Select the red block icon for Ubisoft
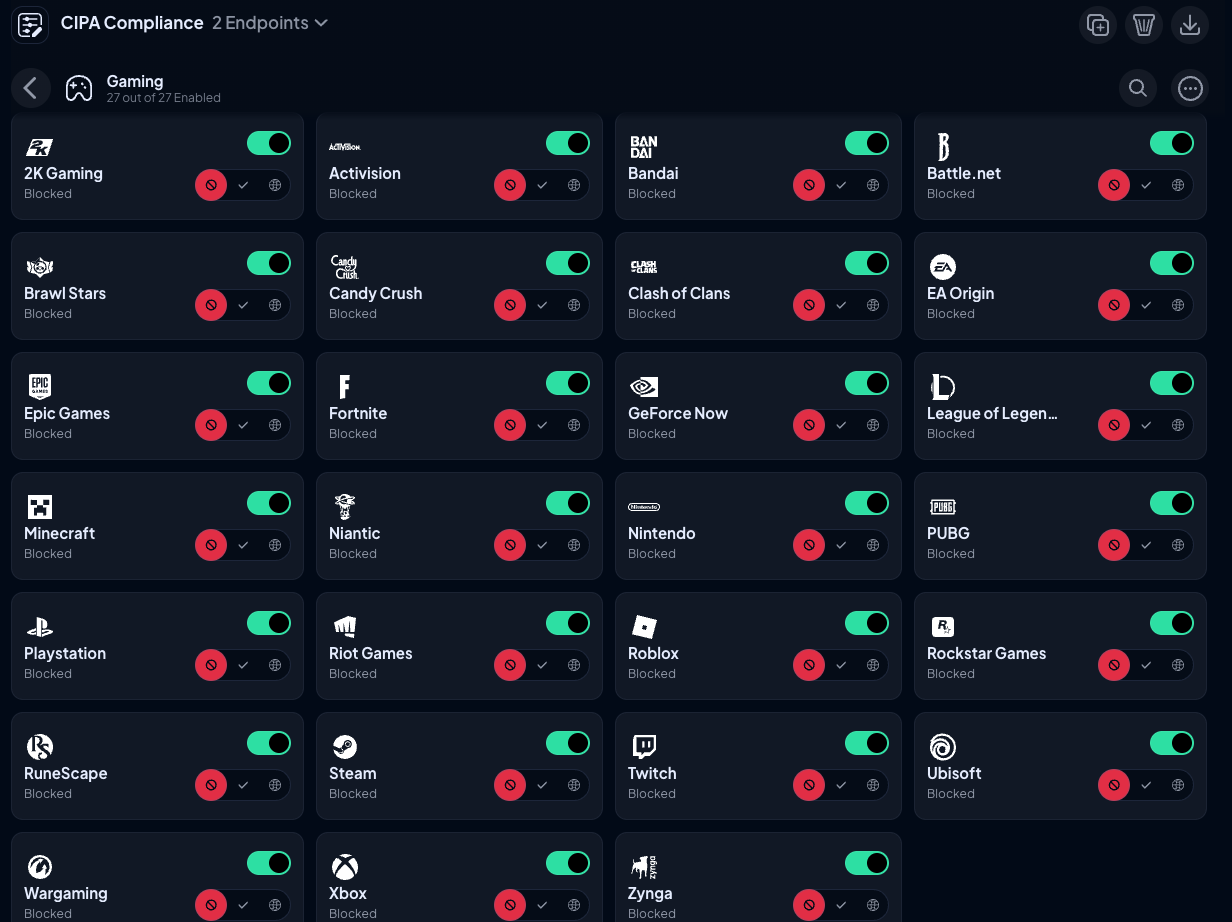Image resolution: width=1232 pixels, height=922 pixels. 1114,785
